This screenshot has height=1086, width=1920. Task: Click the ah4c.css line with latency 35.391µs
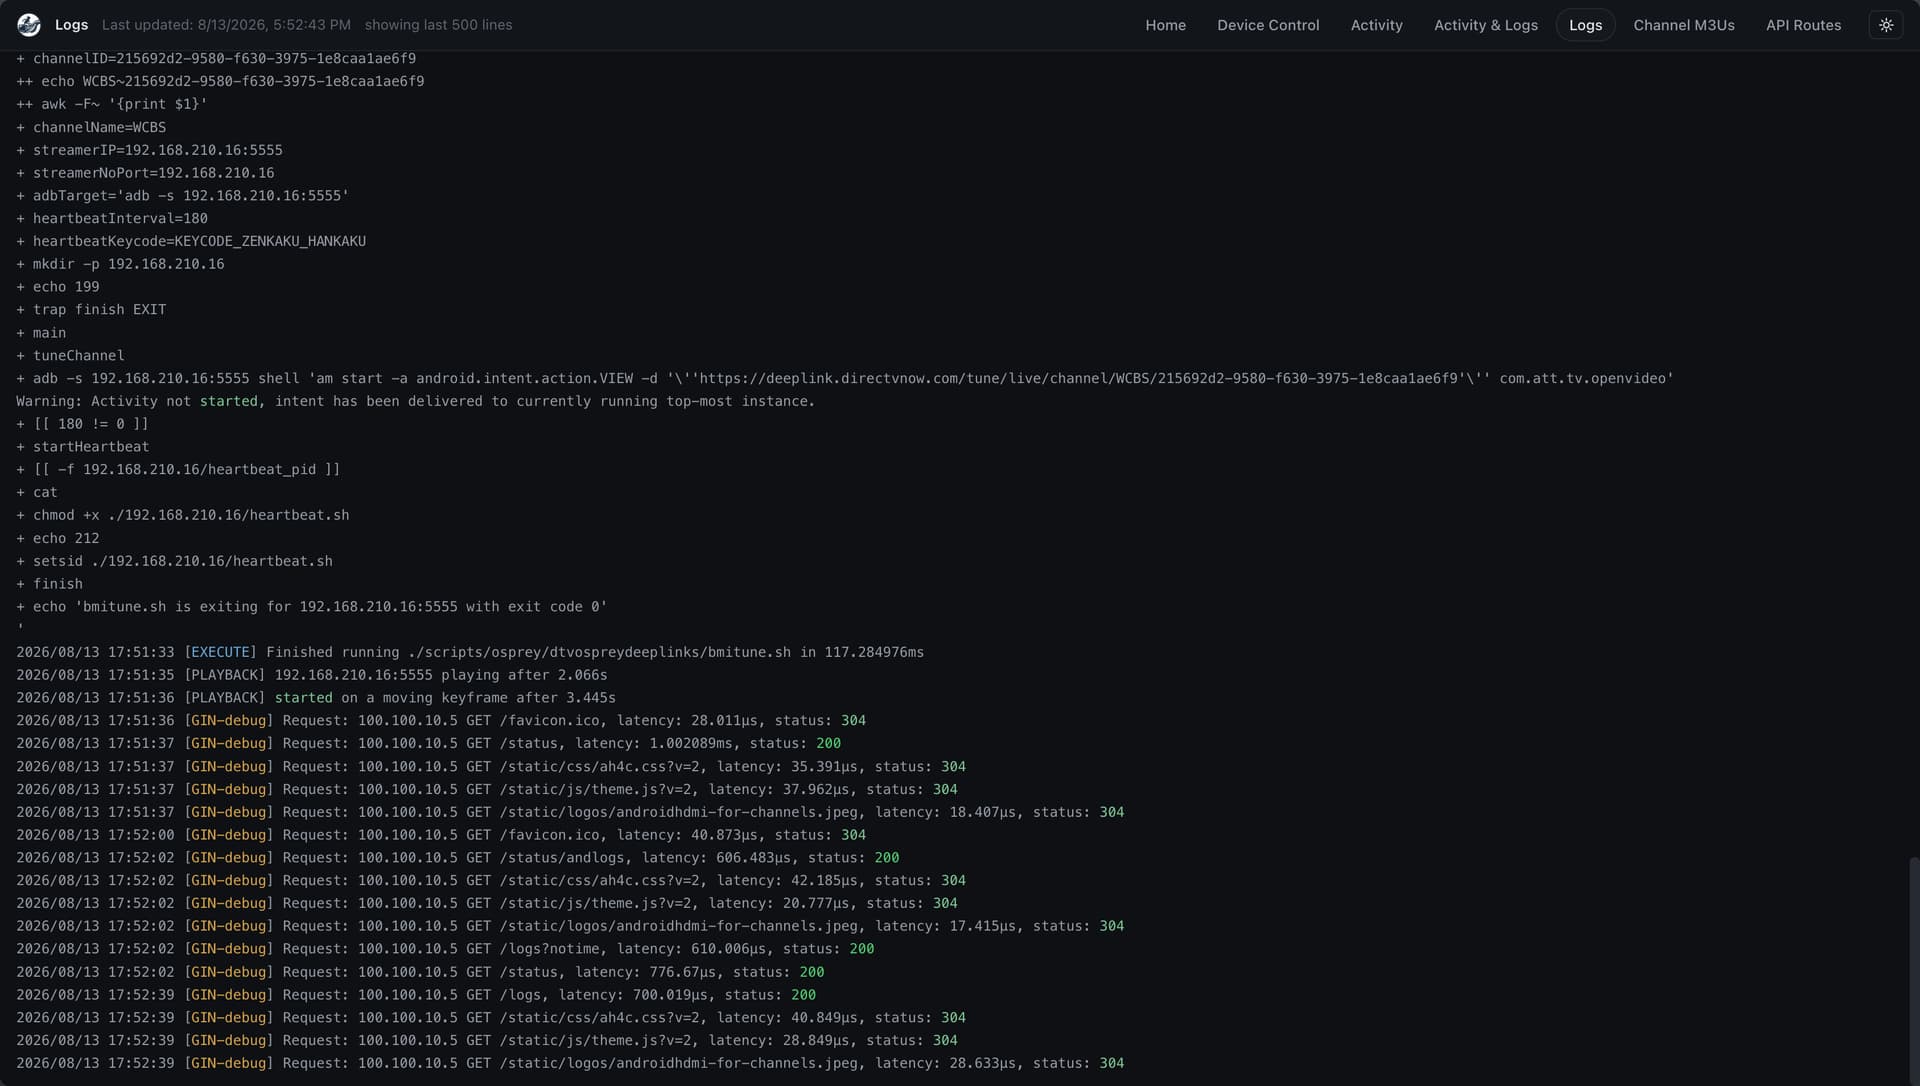(x=491, y=767)
